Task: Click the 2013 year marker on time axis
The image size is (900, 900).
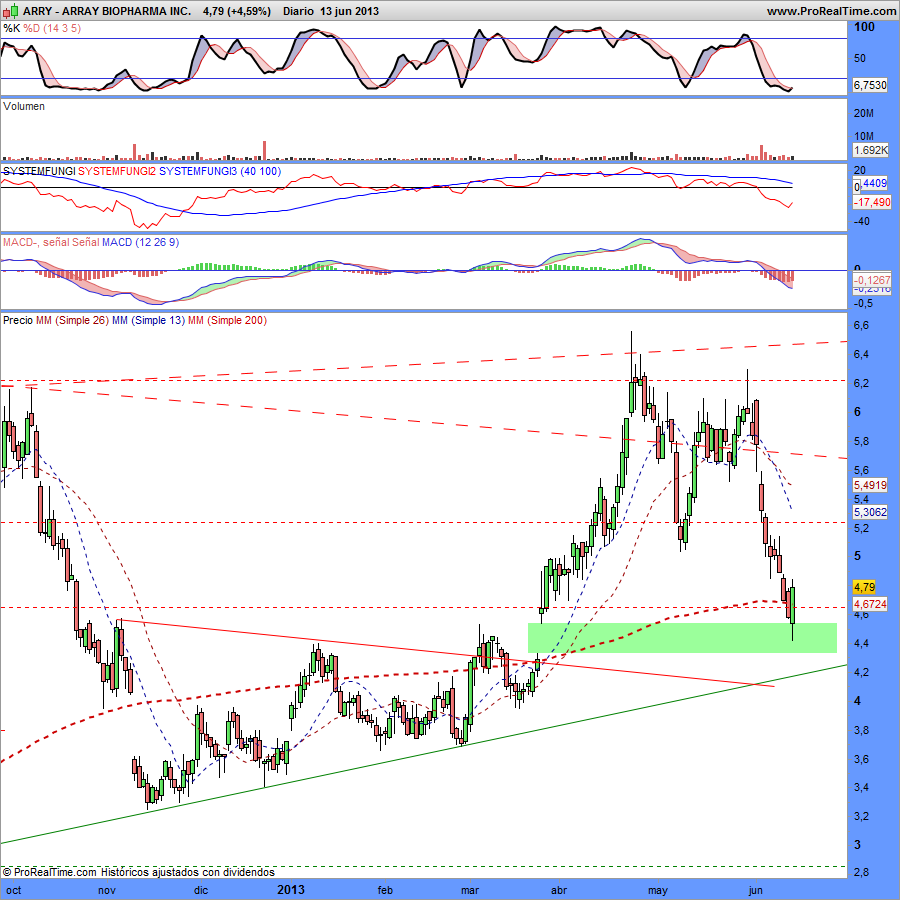Action: click(x=291, y=890)
